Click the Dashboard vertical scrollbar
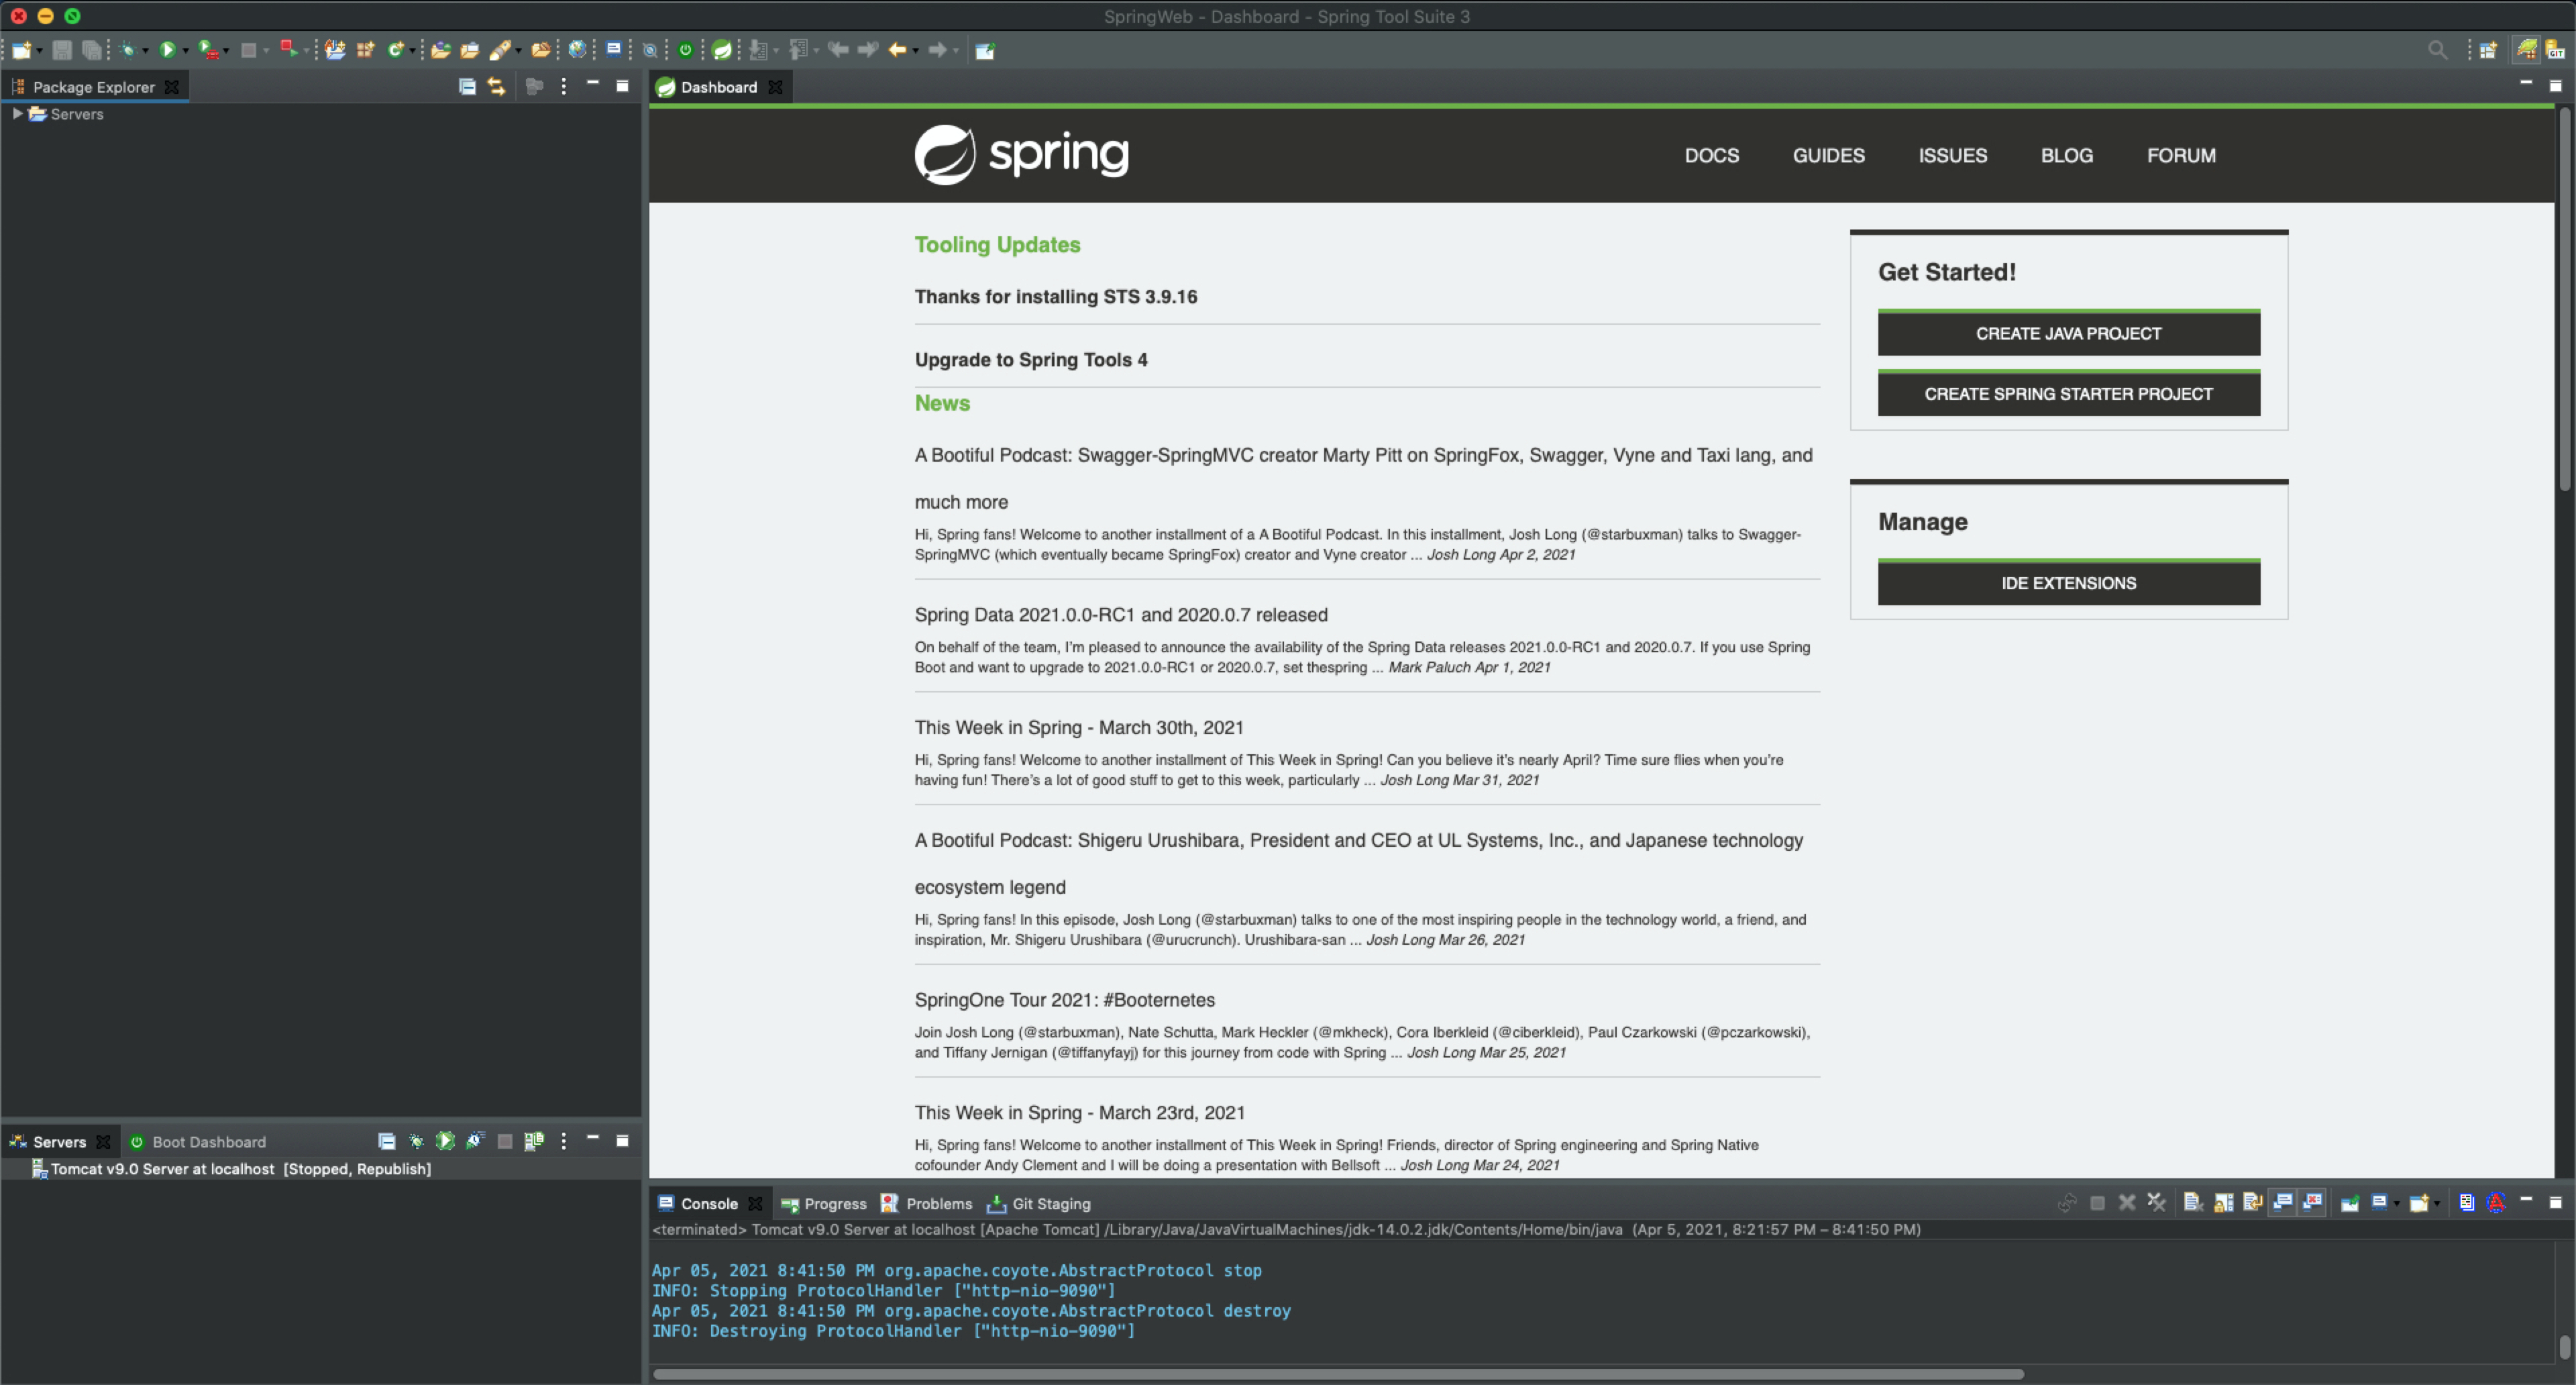The image size is (2576, 1385). [x=2565, y=300]
